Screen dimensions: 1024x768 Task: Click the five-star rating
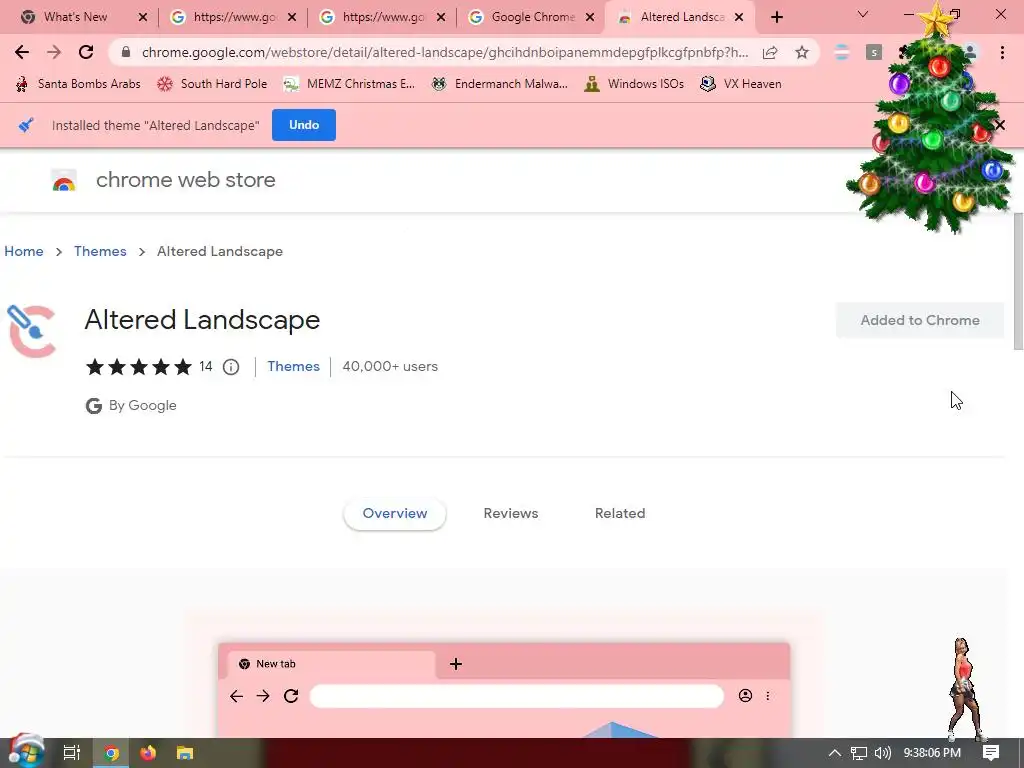[x=138, y=366]
